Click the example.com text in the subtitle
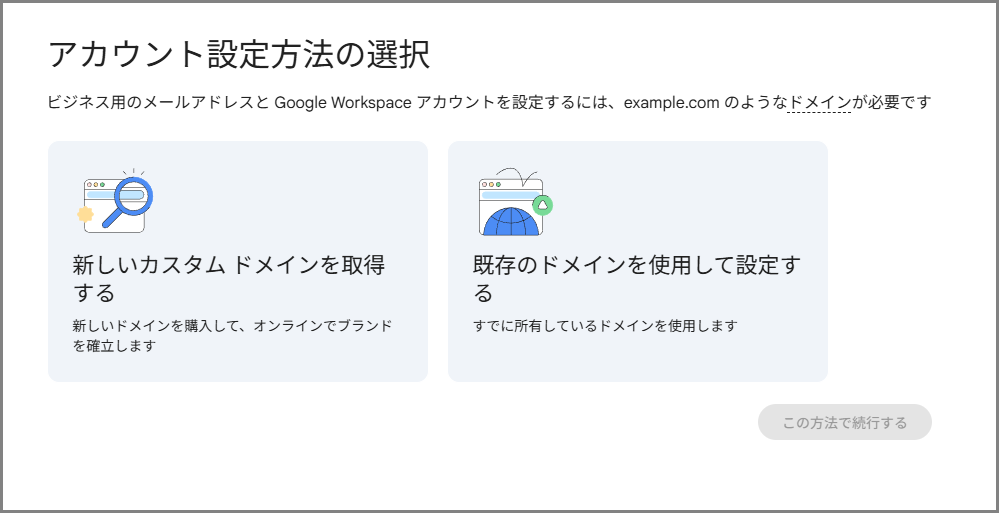The image size is (999, 513). pyautogui.click(x=670, y=102)
